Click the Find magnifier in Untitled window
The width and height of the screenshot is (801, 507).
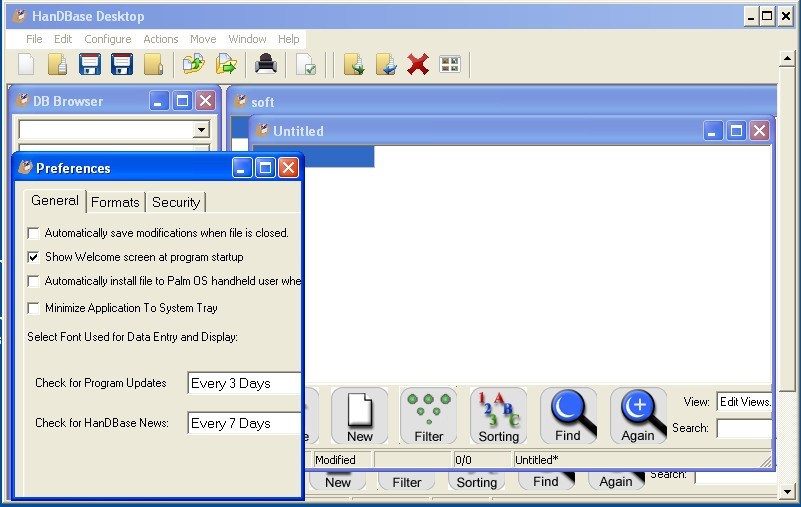568,416
